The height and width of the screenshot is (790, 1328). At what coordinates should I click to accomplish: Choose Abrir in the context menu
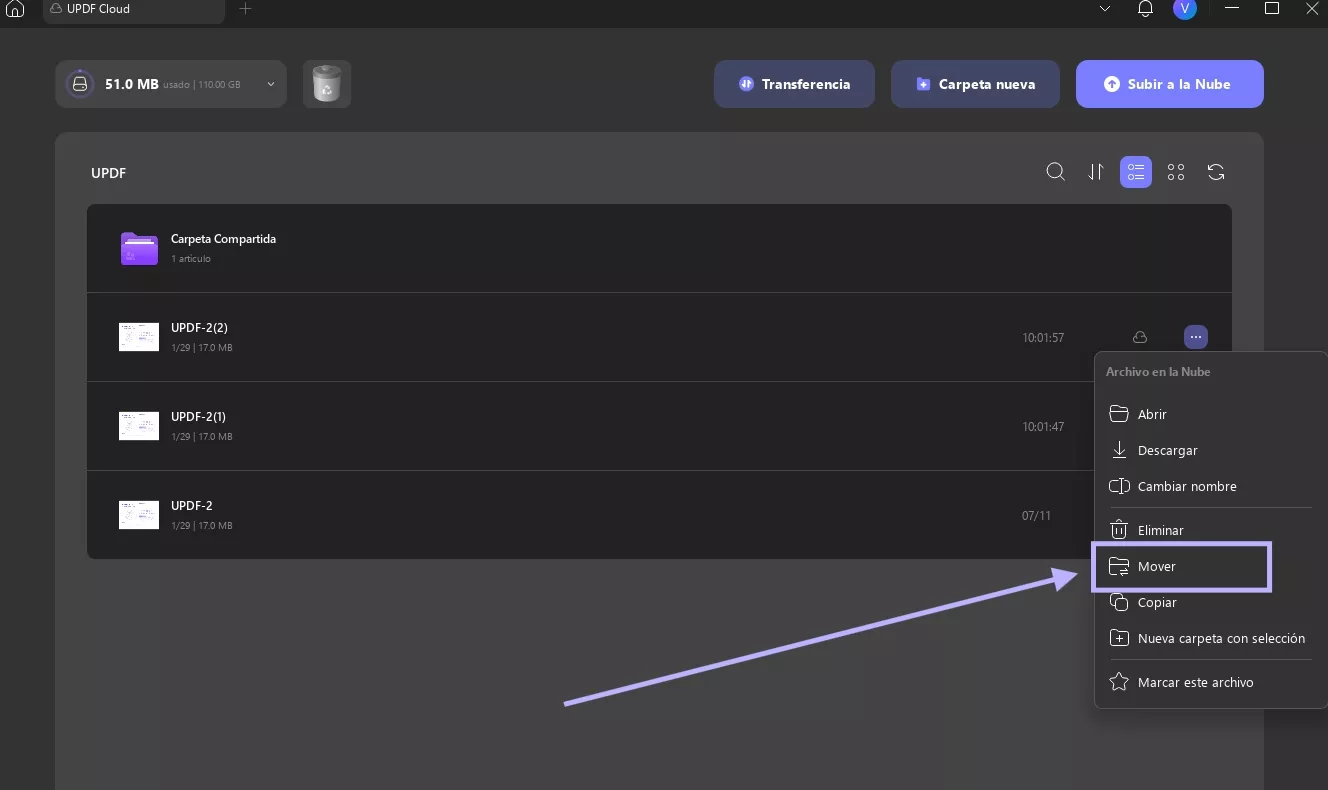(1210, 414)
